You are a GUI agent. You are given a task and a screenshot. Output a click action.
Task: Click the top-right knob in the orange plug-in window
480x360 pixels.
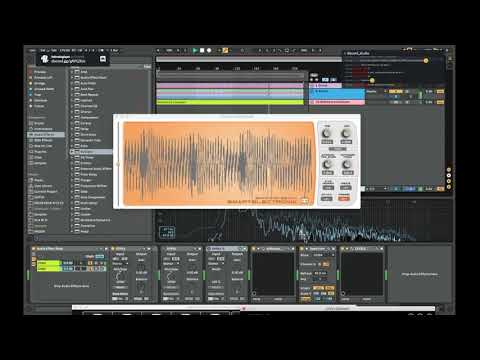pyautogui.click(x=346, y=133)
